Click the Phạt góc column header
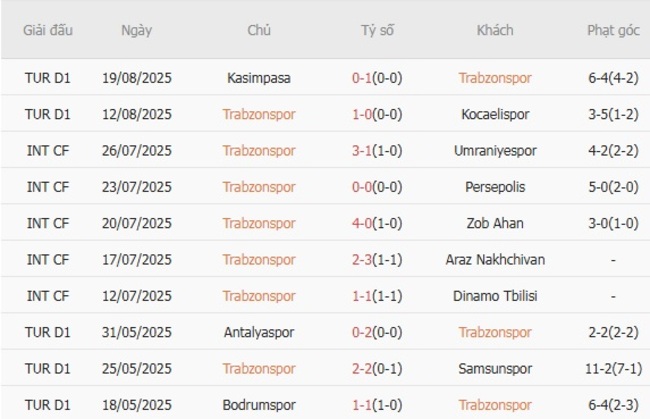 pos(613,30)
